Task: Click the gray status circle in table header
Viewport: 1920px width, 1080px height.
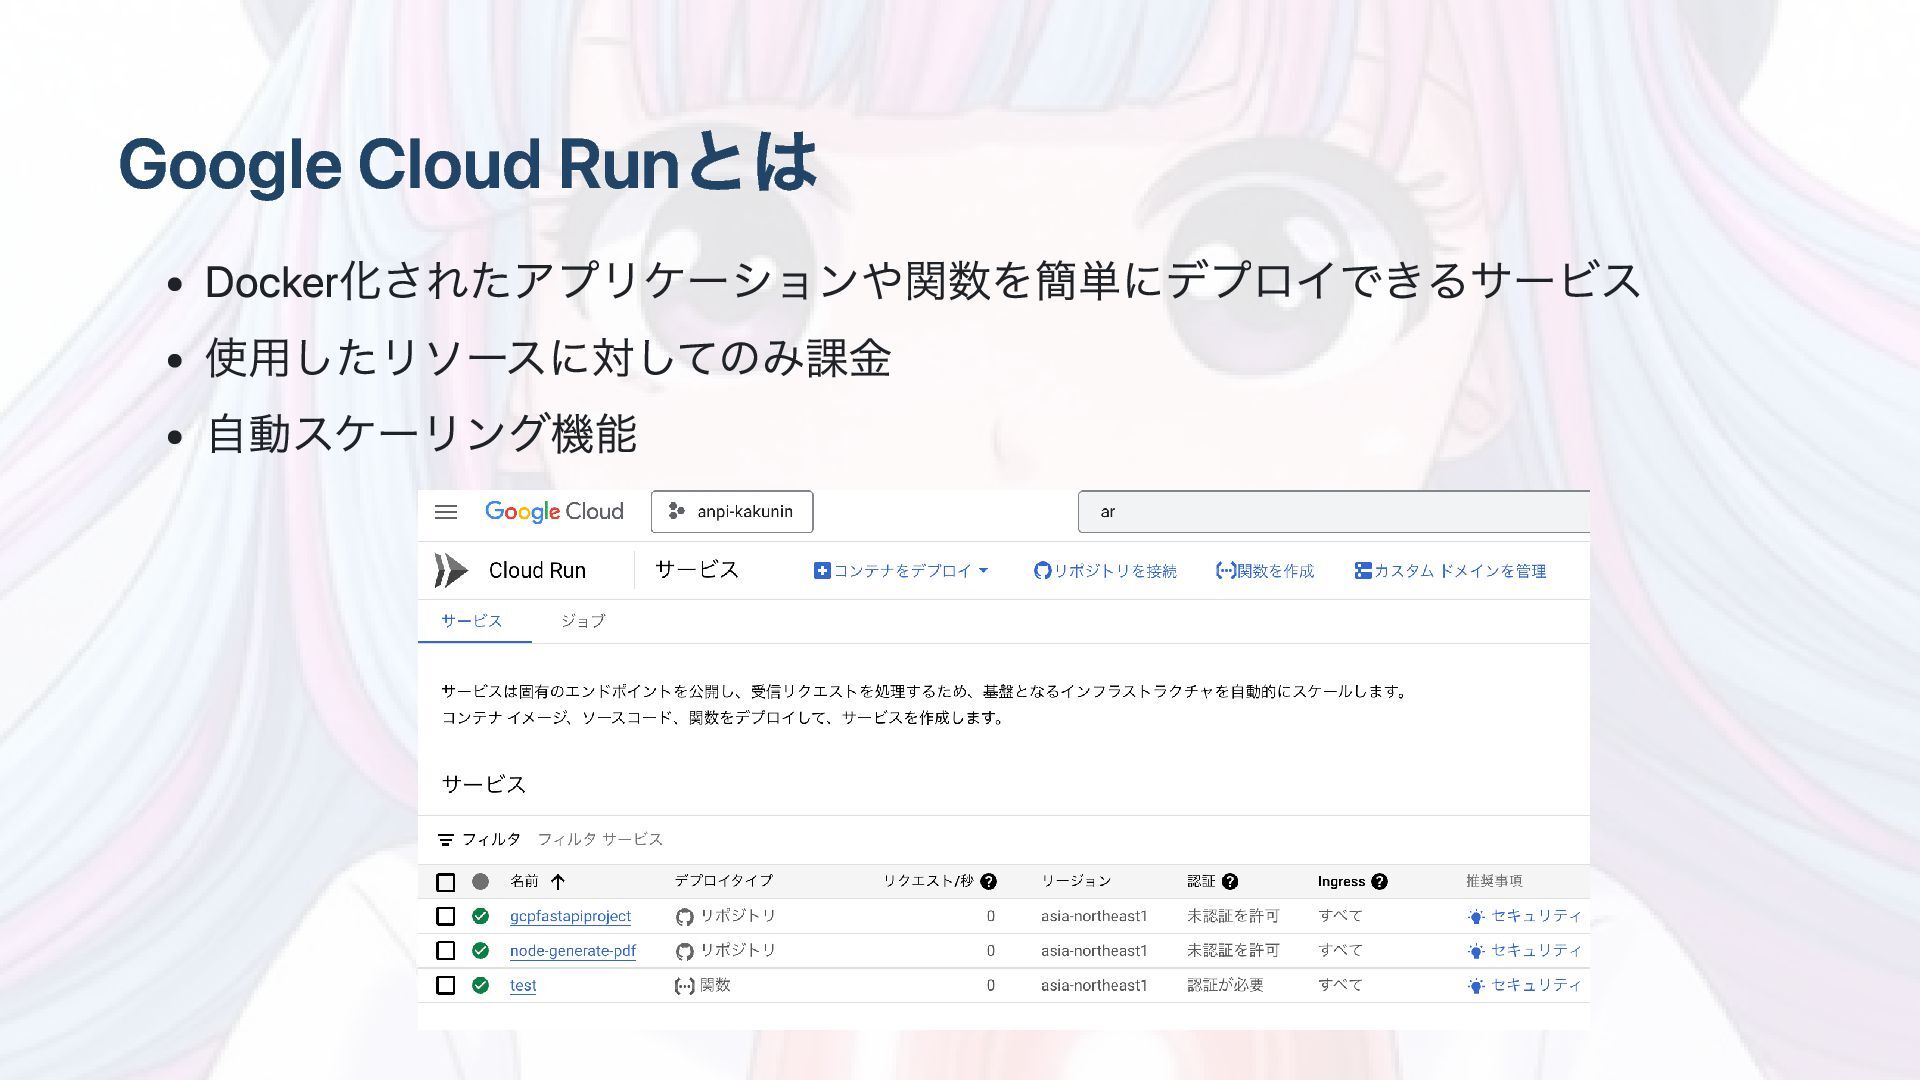Action: click(481, 882)
